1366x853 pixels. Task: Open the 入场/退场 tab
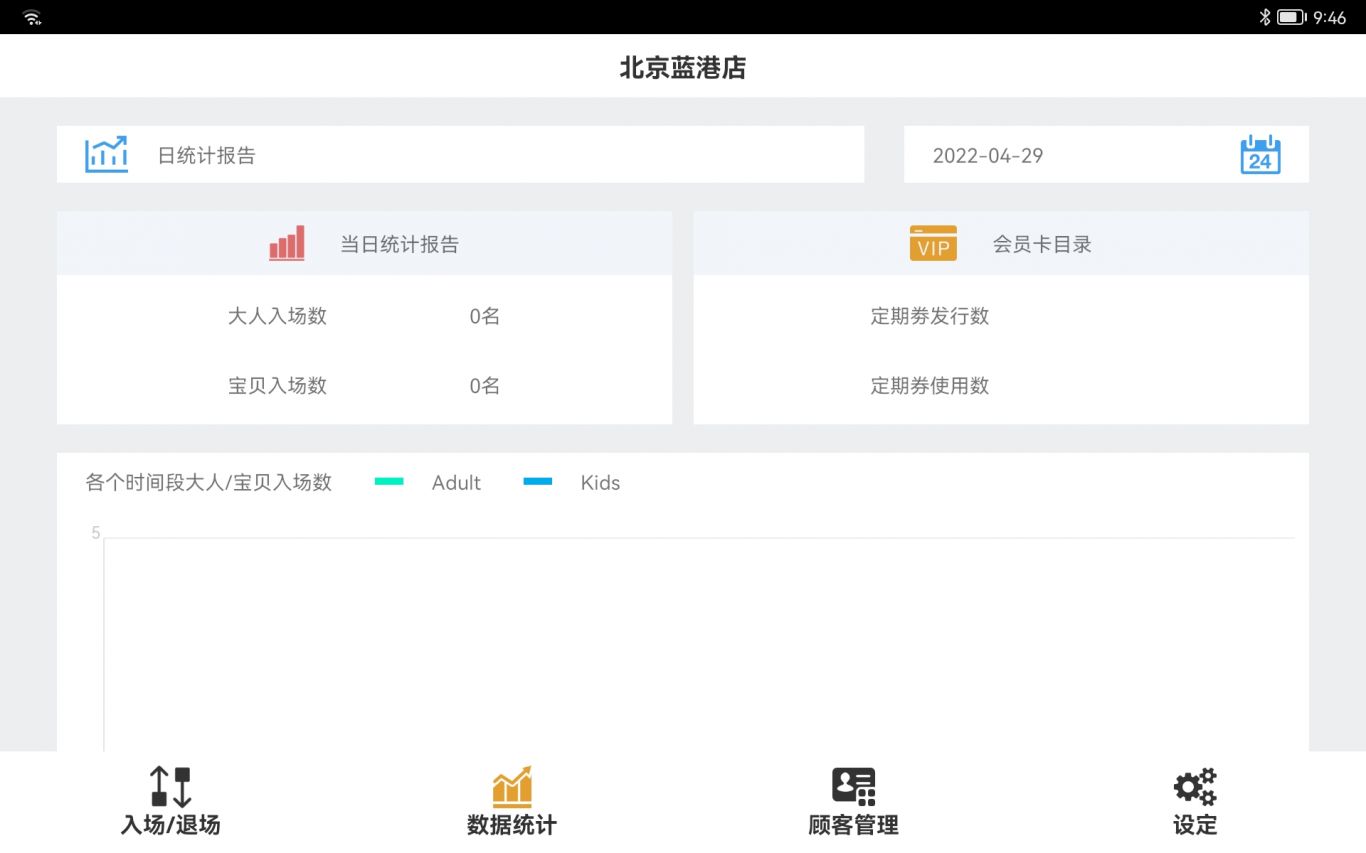(x=170, y=802)
